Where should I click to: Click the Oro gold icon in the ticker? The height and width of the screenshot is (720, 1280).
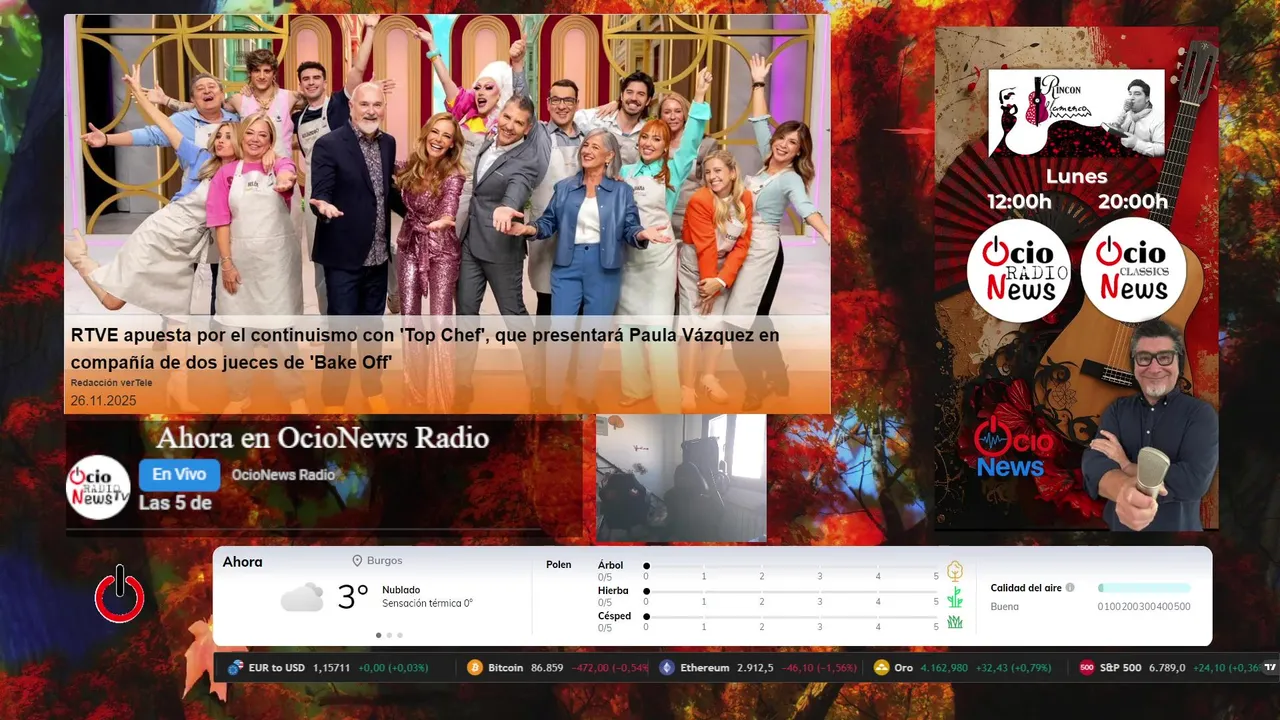881,667
